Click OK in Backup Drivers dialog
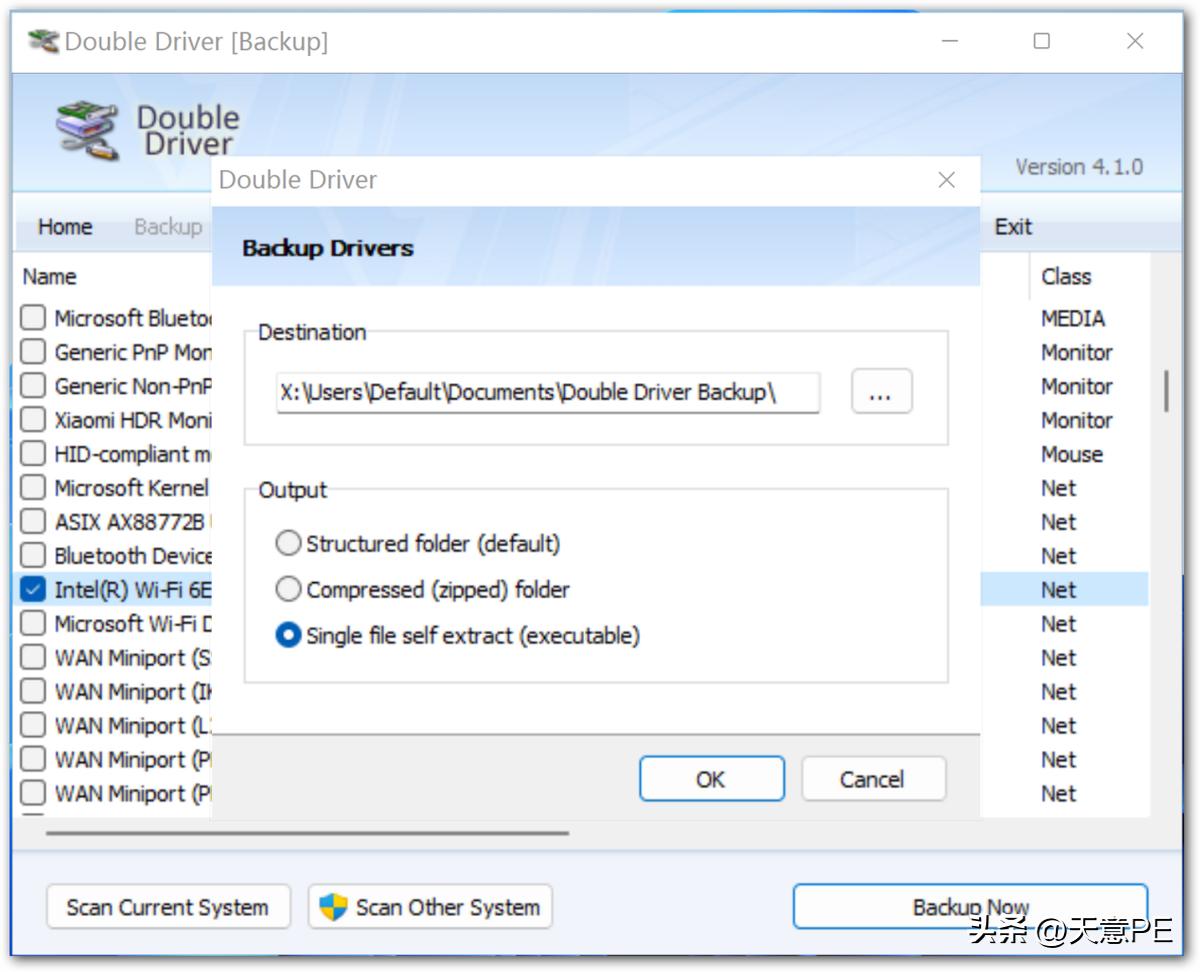Screen dimensions: 1200x972 point(711,779)
